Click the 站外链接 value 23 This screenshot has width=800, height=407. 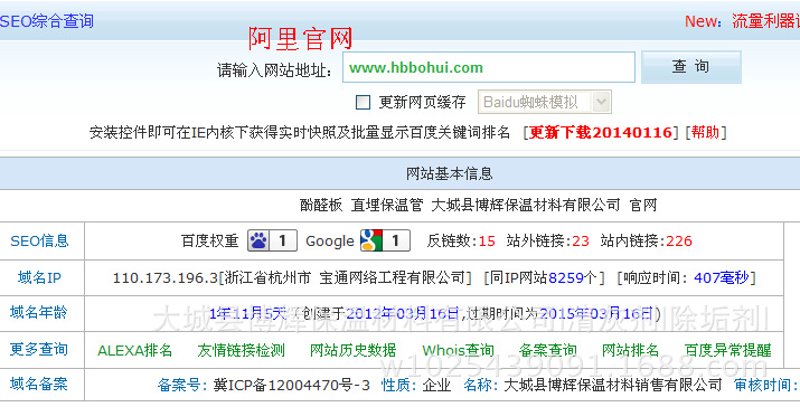coord(581,241)
